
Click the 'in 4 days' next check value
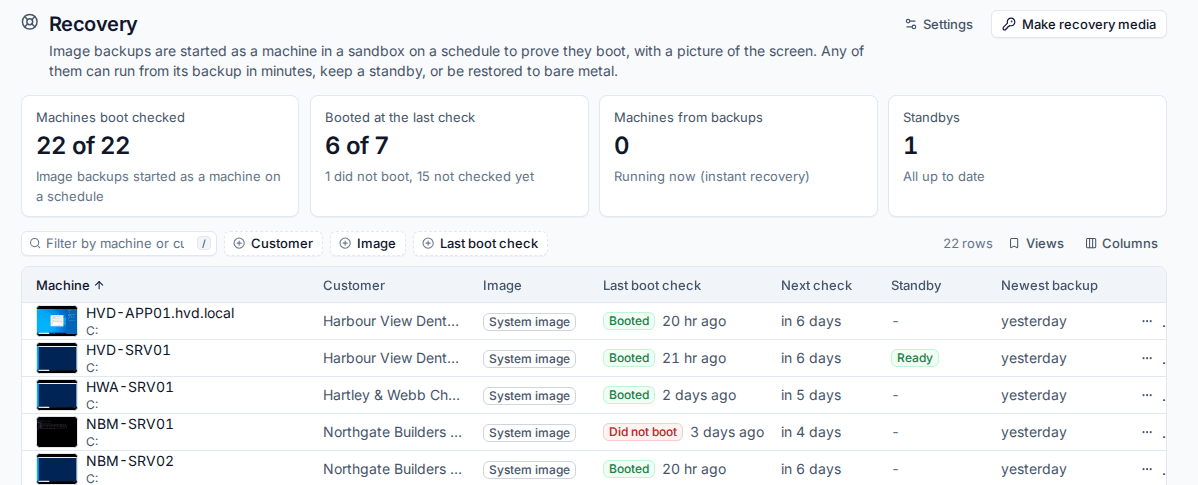pos(811,432)
